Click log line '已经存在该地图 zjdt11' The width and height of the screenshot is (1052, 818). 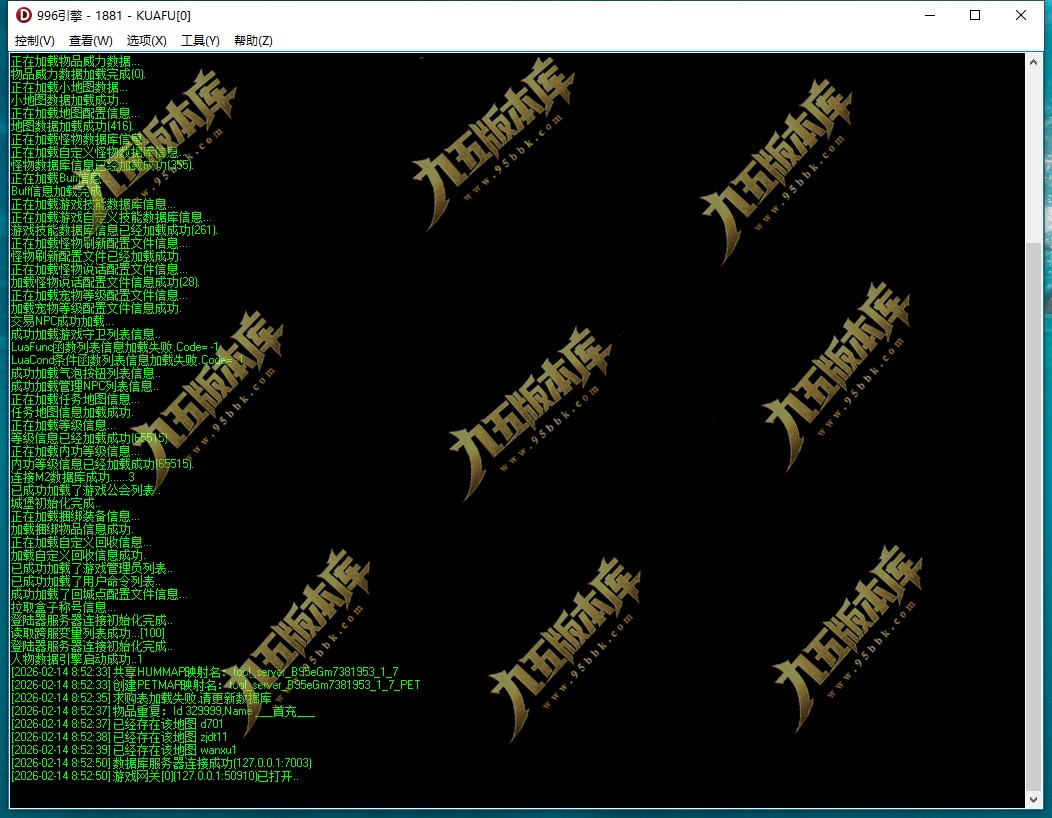point(119,737)
